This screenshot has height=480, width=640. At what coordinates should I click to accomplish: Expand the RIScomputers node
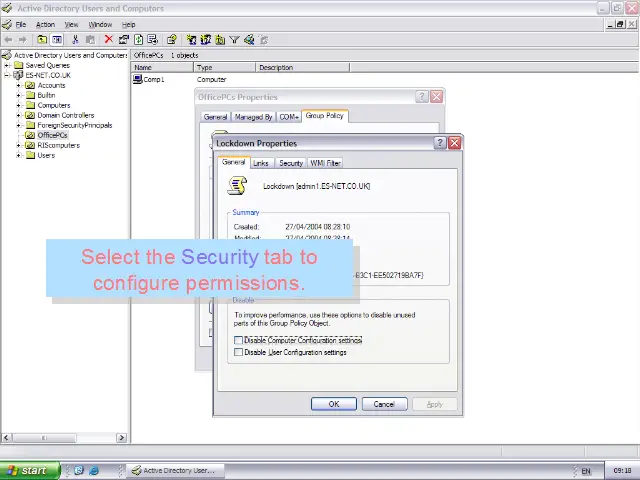pyautogui.click(x=18, y=145)
